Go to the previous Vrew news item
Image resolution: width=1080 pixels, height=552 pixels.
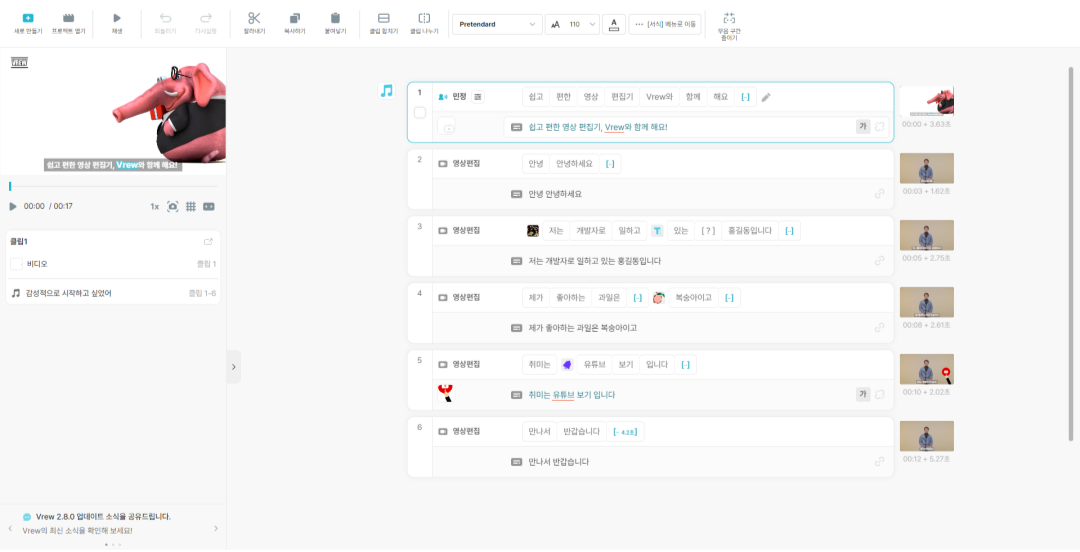(10, 529)
